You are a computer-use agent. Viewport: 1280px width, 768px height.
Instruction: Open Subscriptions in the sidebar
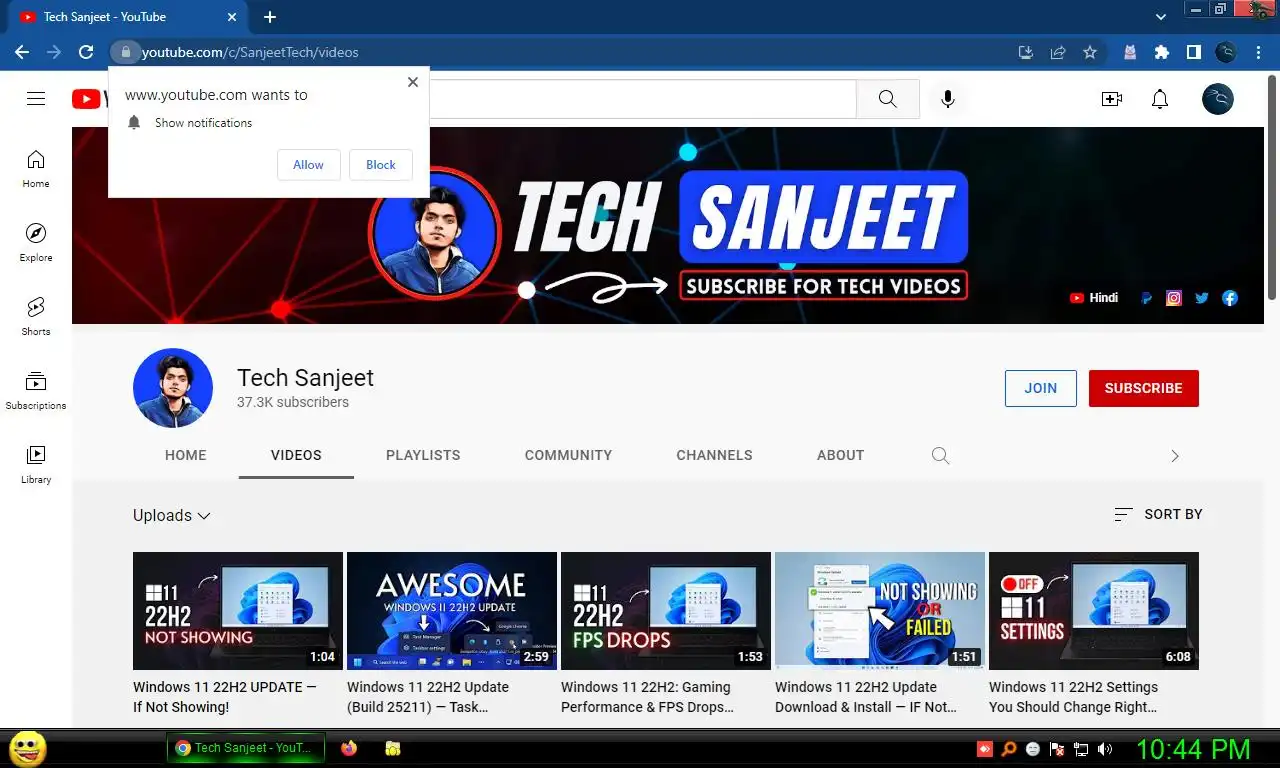pyautogui.click(x=36, y=391)
